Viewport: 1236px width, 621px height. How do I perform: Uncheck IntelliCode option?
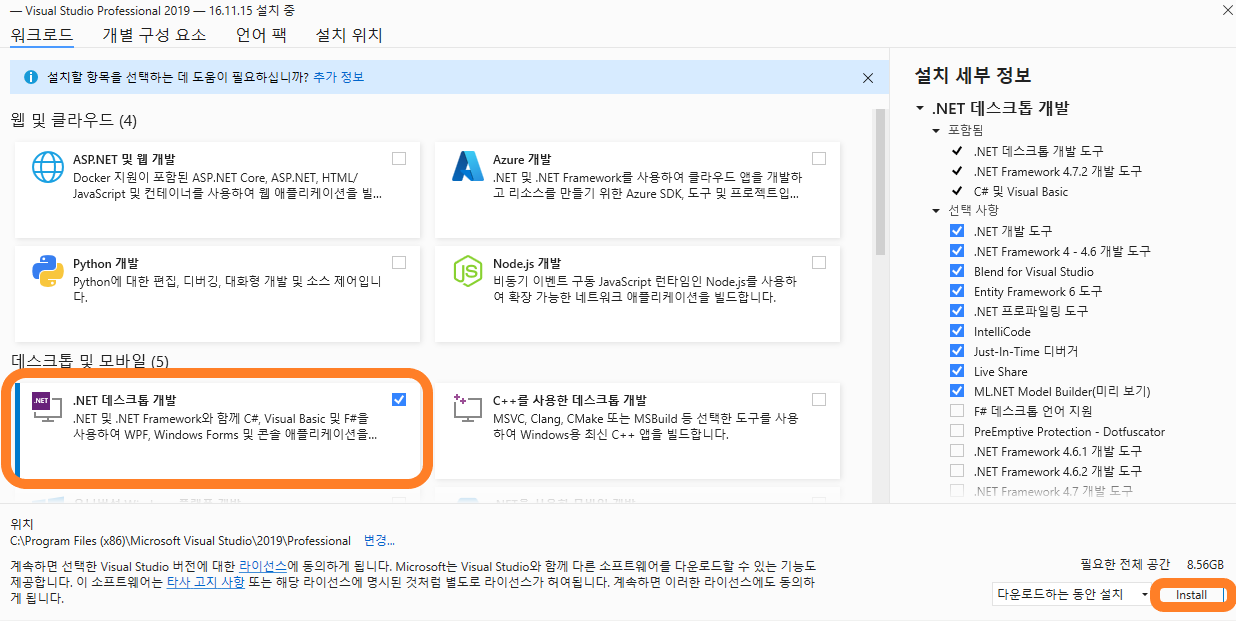(957, 331)
